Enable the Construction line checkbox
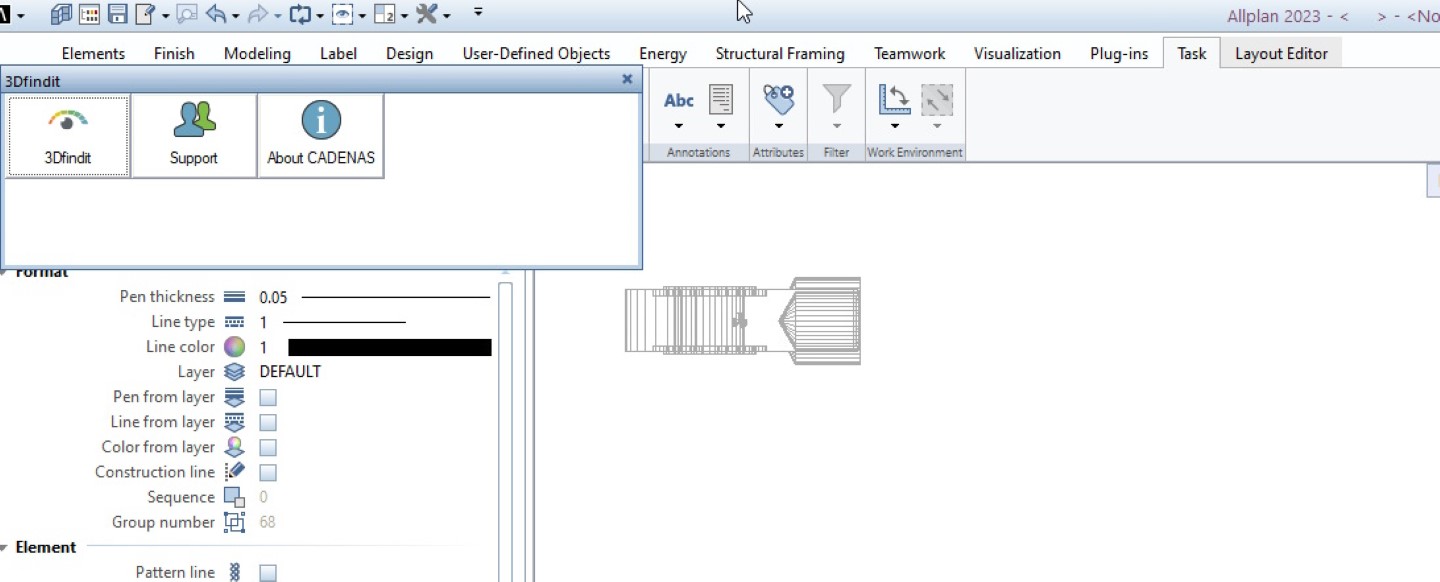Image resolution: width=1440 pixels, height=582 pixels. (x=268, y=472)
